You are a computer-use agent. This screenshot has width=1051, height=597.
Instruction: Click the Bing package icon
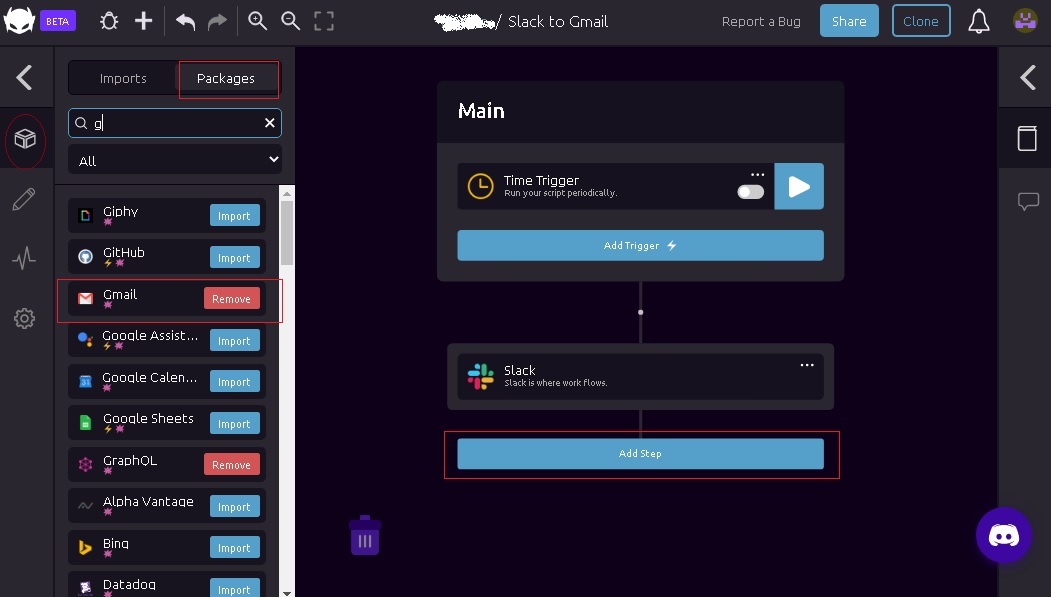85,547
